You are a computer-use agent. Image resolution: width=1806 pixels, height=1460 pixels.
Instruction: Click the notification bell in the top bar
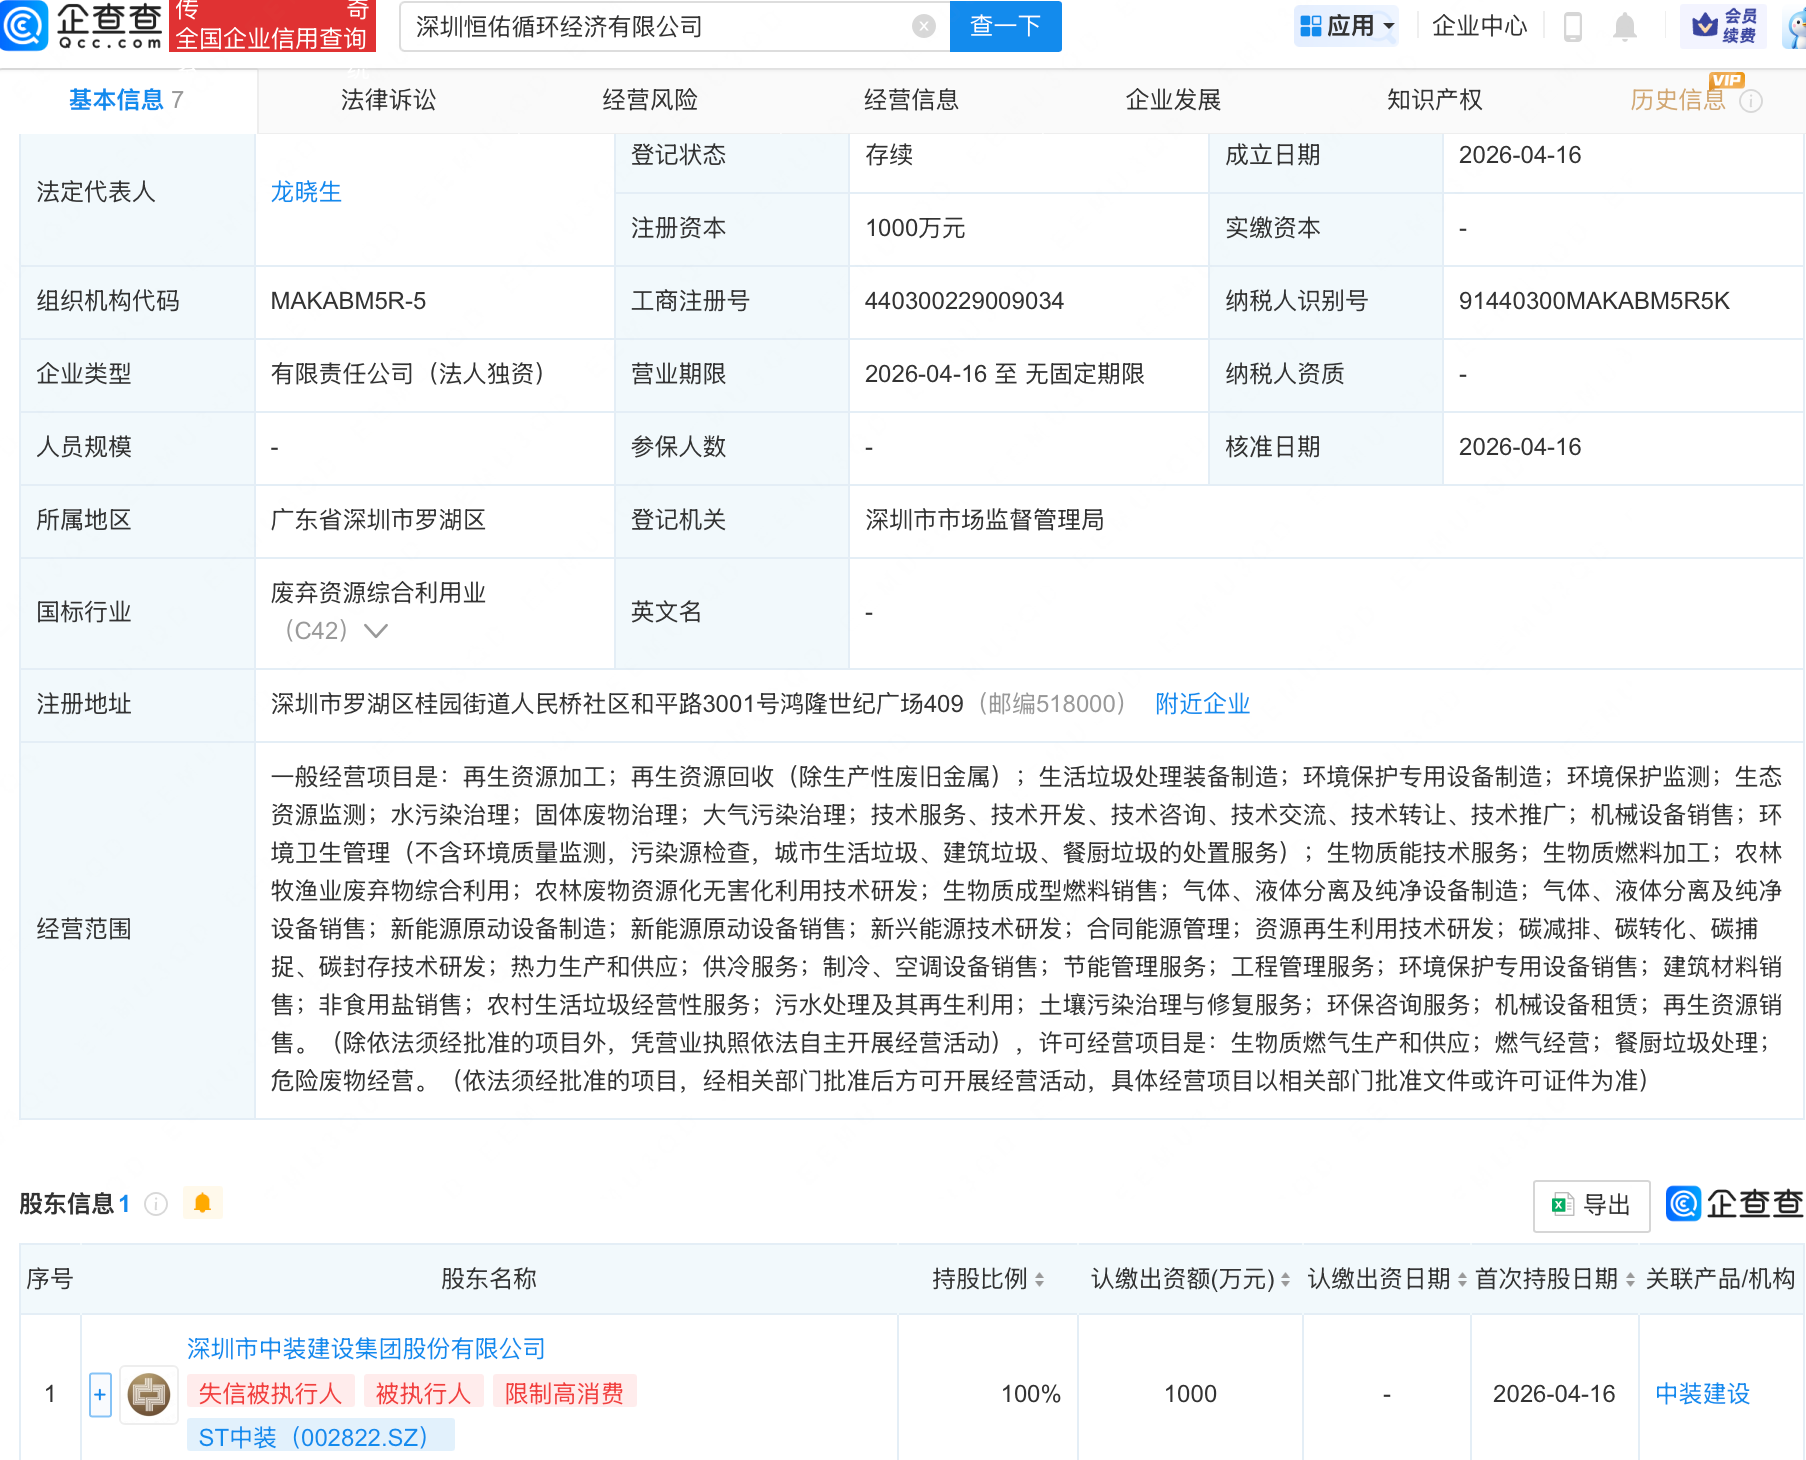[1624, 27]
